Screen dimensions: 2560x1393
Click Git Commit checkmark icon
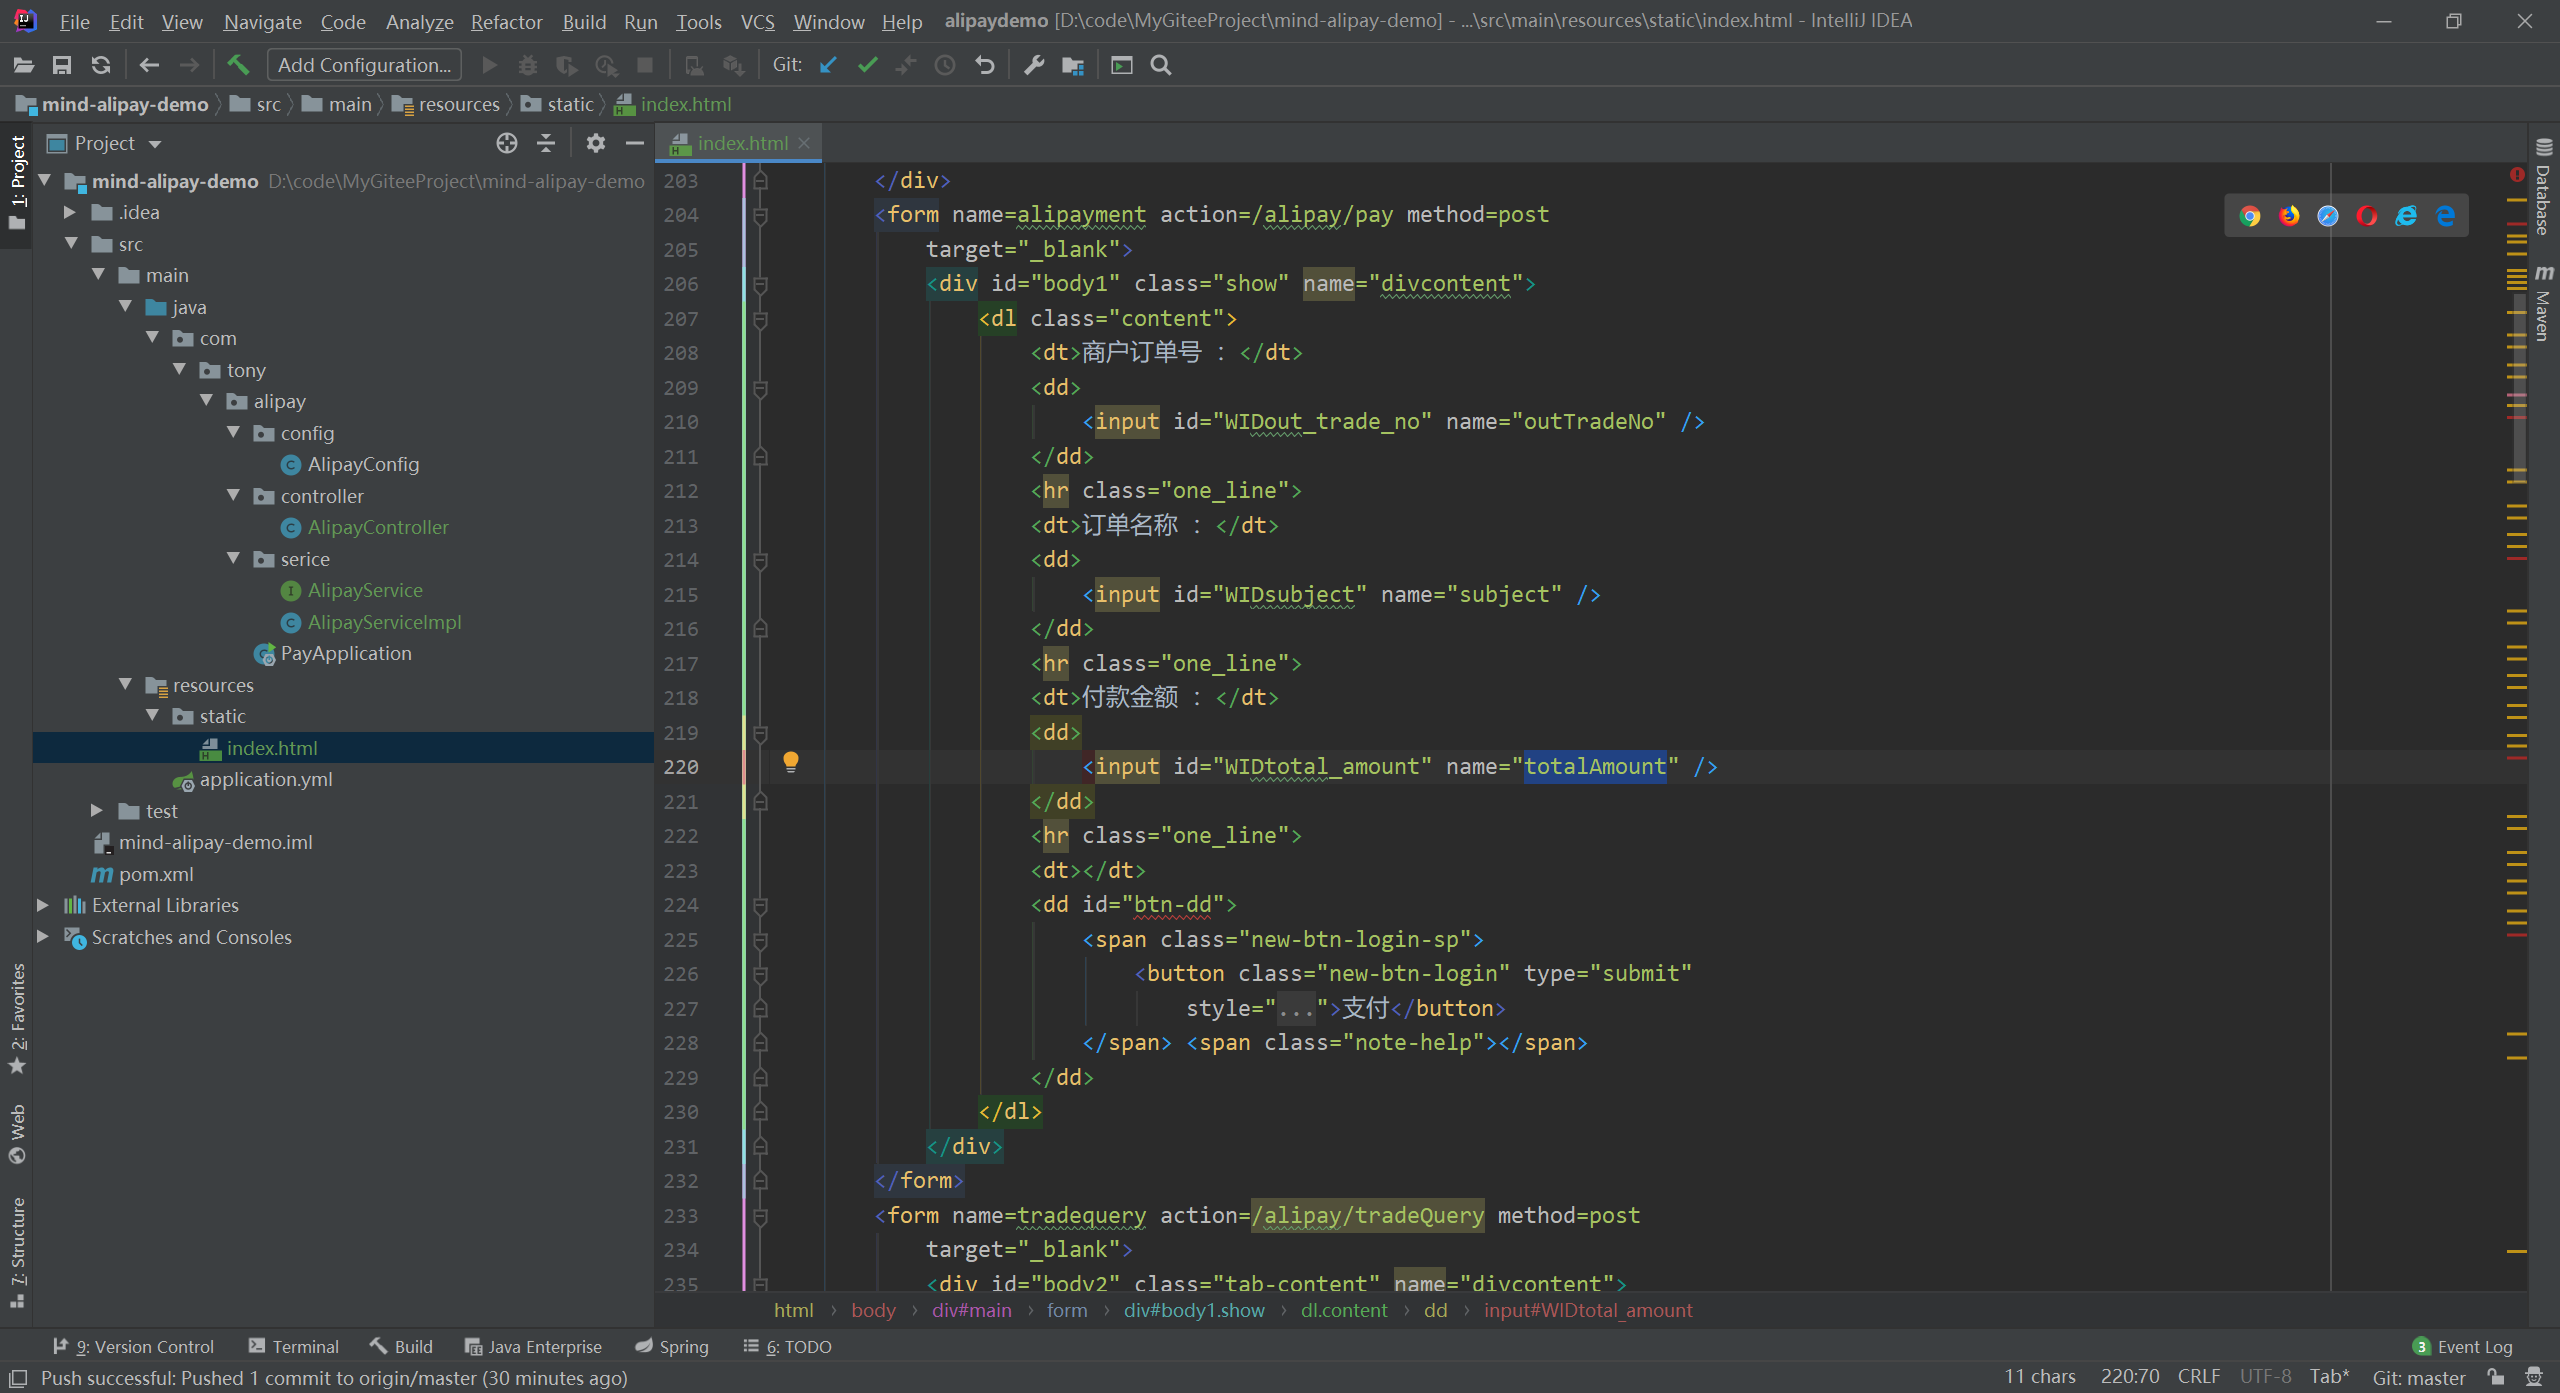tap(867, 65)
